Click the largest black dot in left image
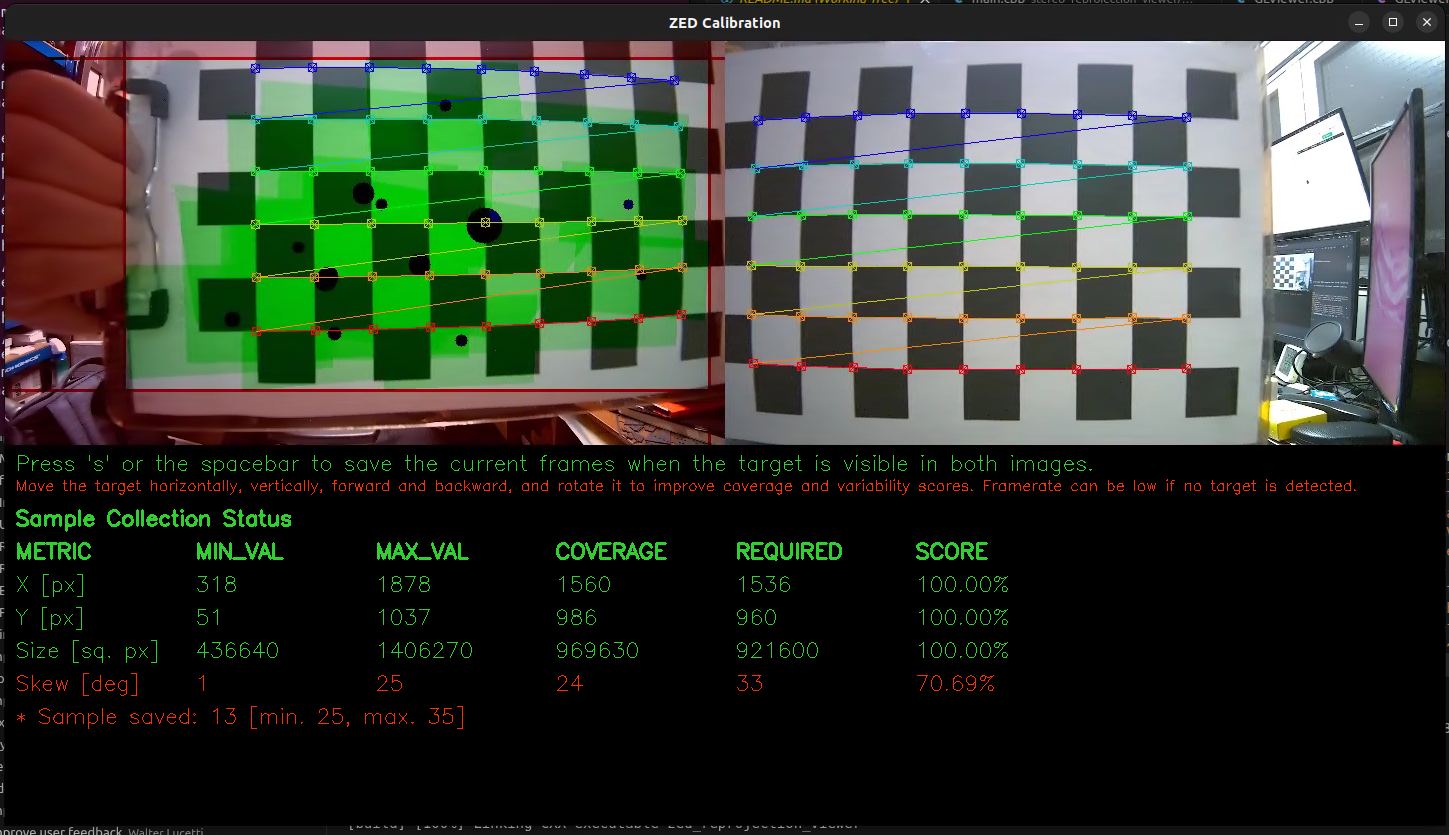Screen dimensions: 1449x835 484,226
